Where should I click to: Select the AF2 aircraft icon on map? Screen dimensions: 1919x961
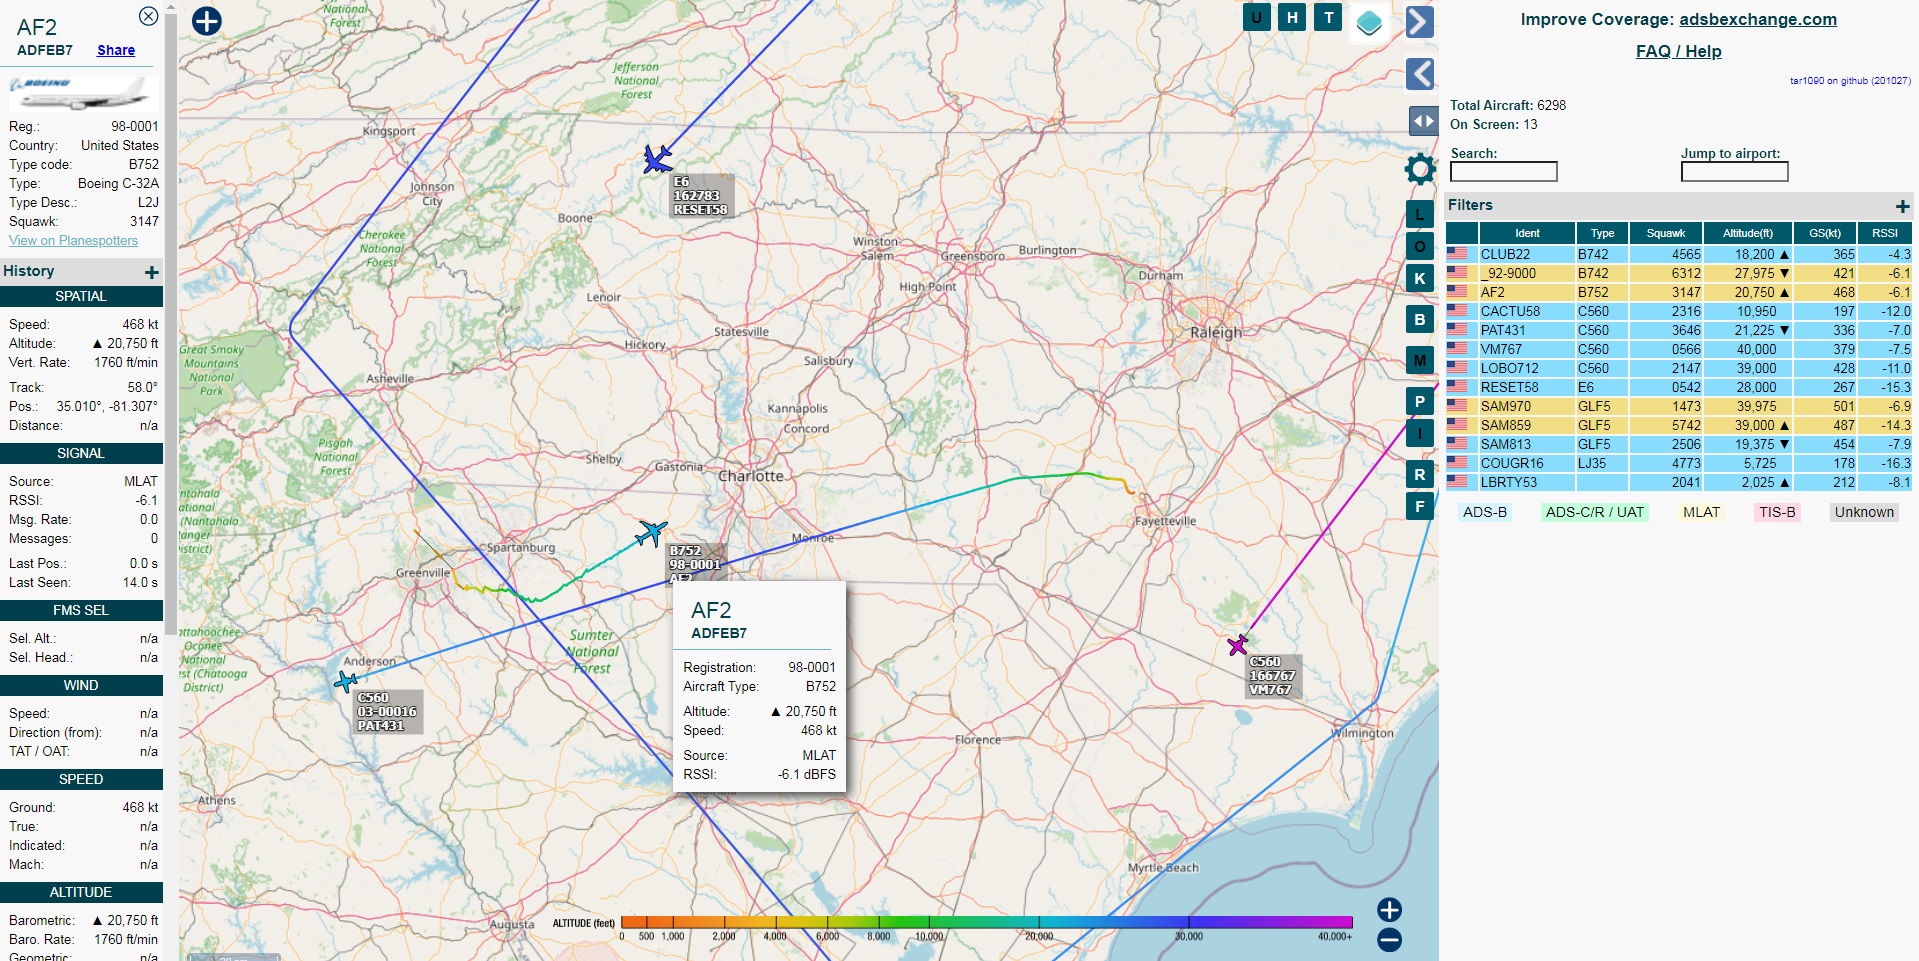point(651,532)
